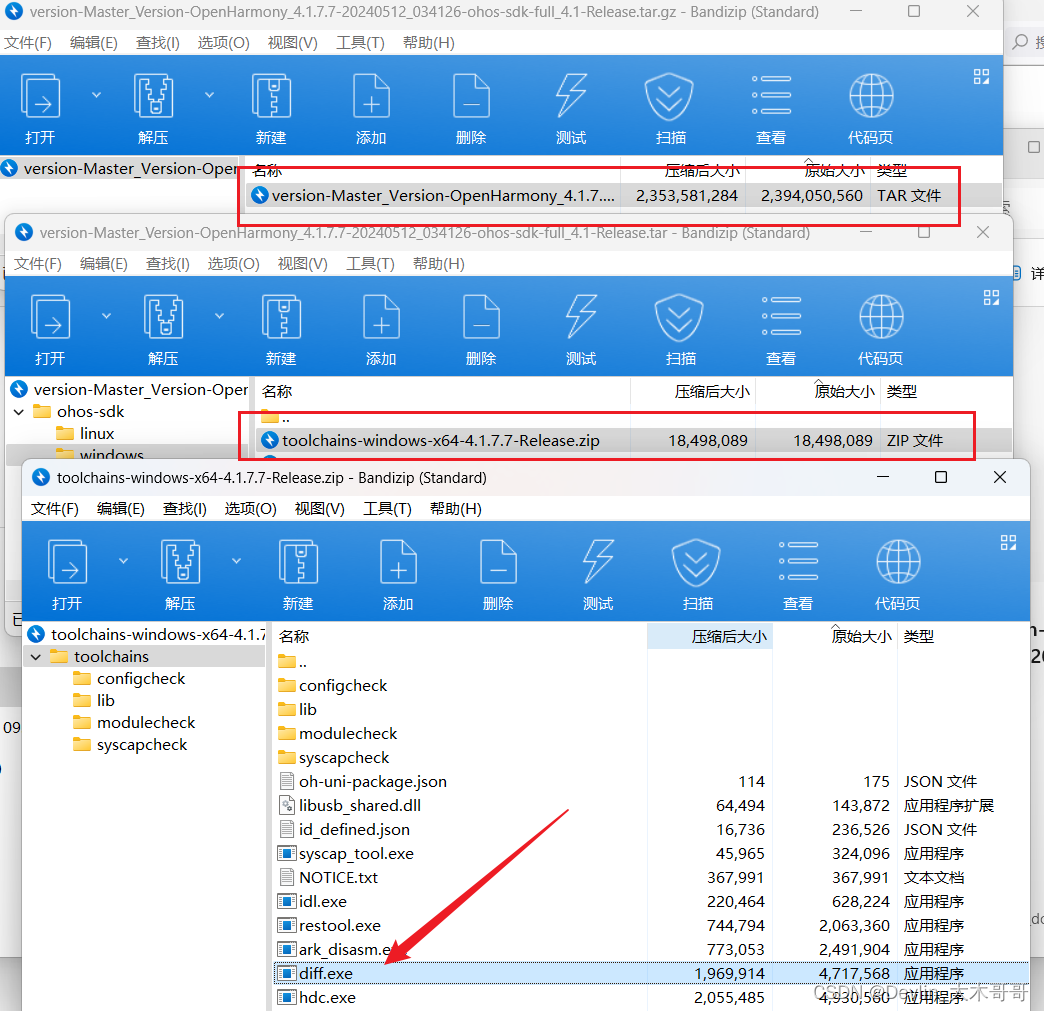
Task: Click the 打开 (Open) icon in the tar window
Action: pyautogui.click(x=50, y=327)
